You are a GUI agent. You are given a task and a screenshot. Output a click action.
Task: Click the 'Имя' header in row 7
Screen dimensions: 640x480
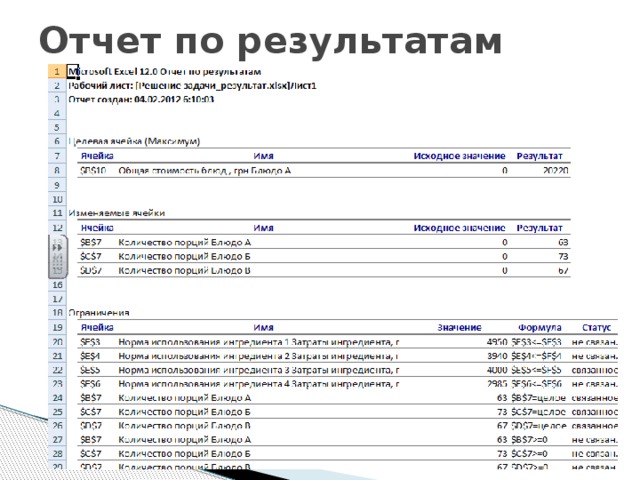click(x=263, y=156)
